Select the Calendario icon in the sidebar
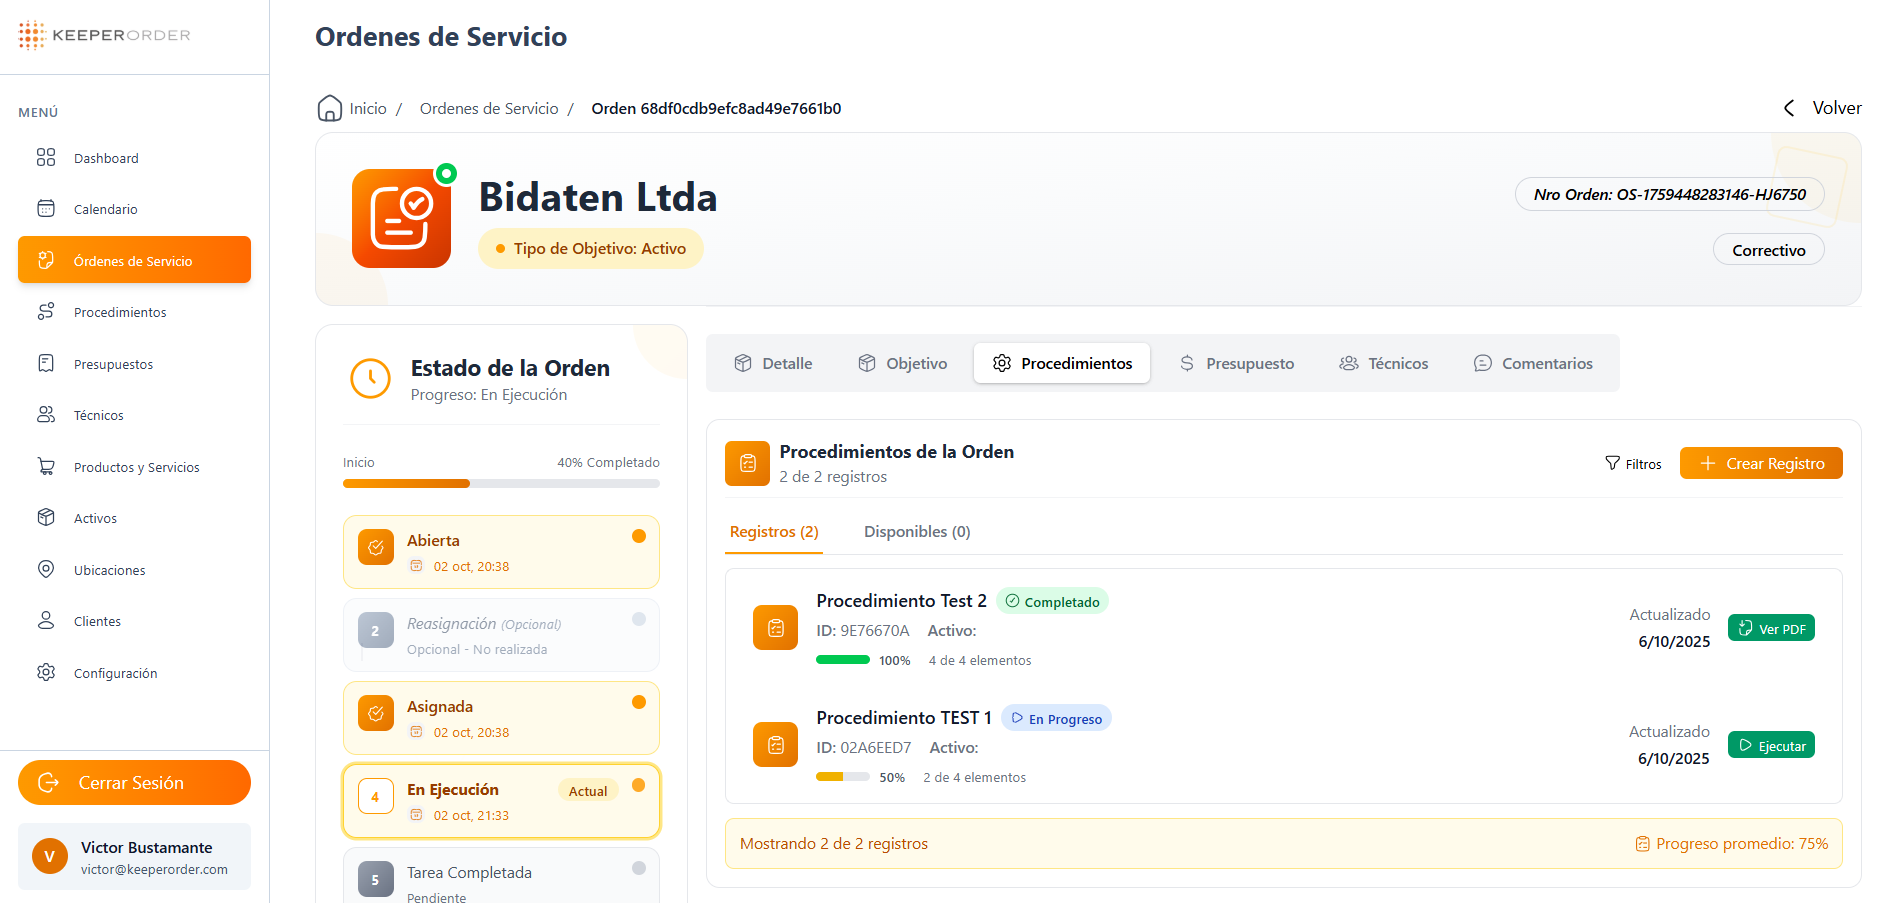The width and height of the screenshot is (1903, 903). (x=105, y=208)
